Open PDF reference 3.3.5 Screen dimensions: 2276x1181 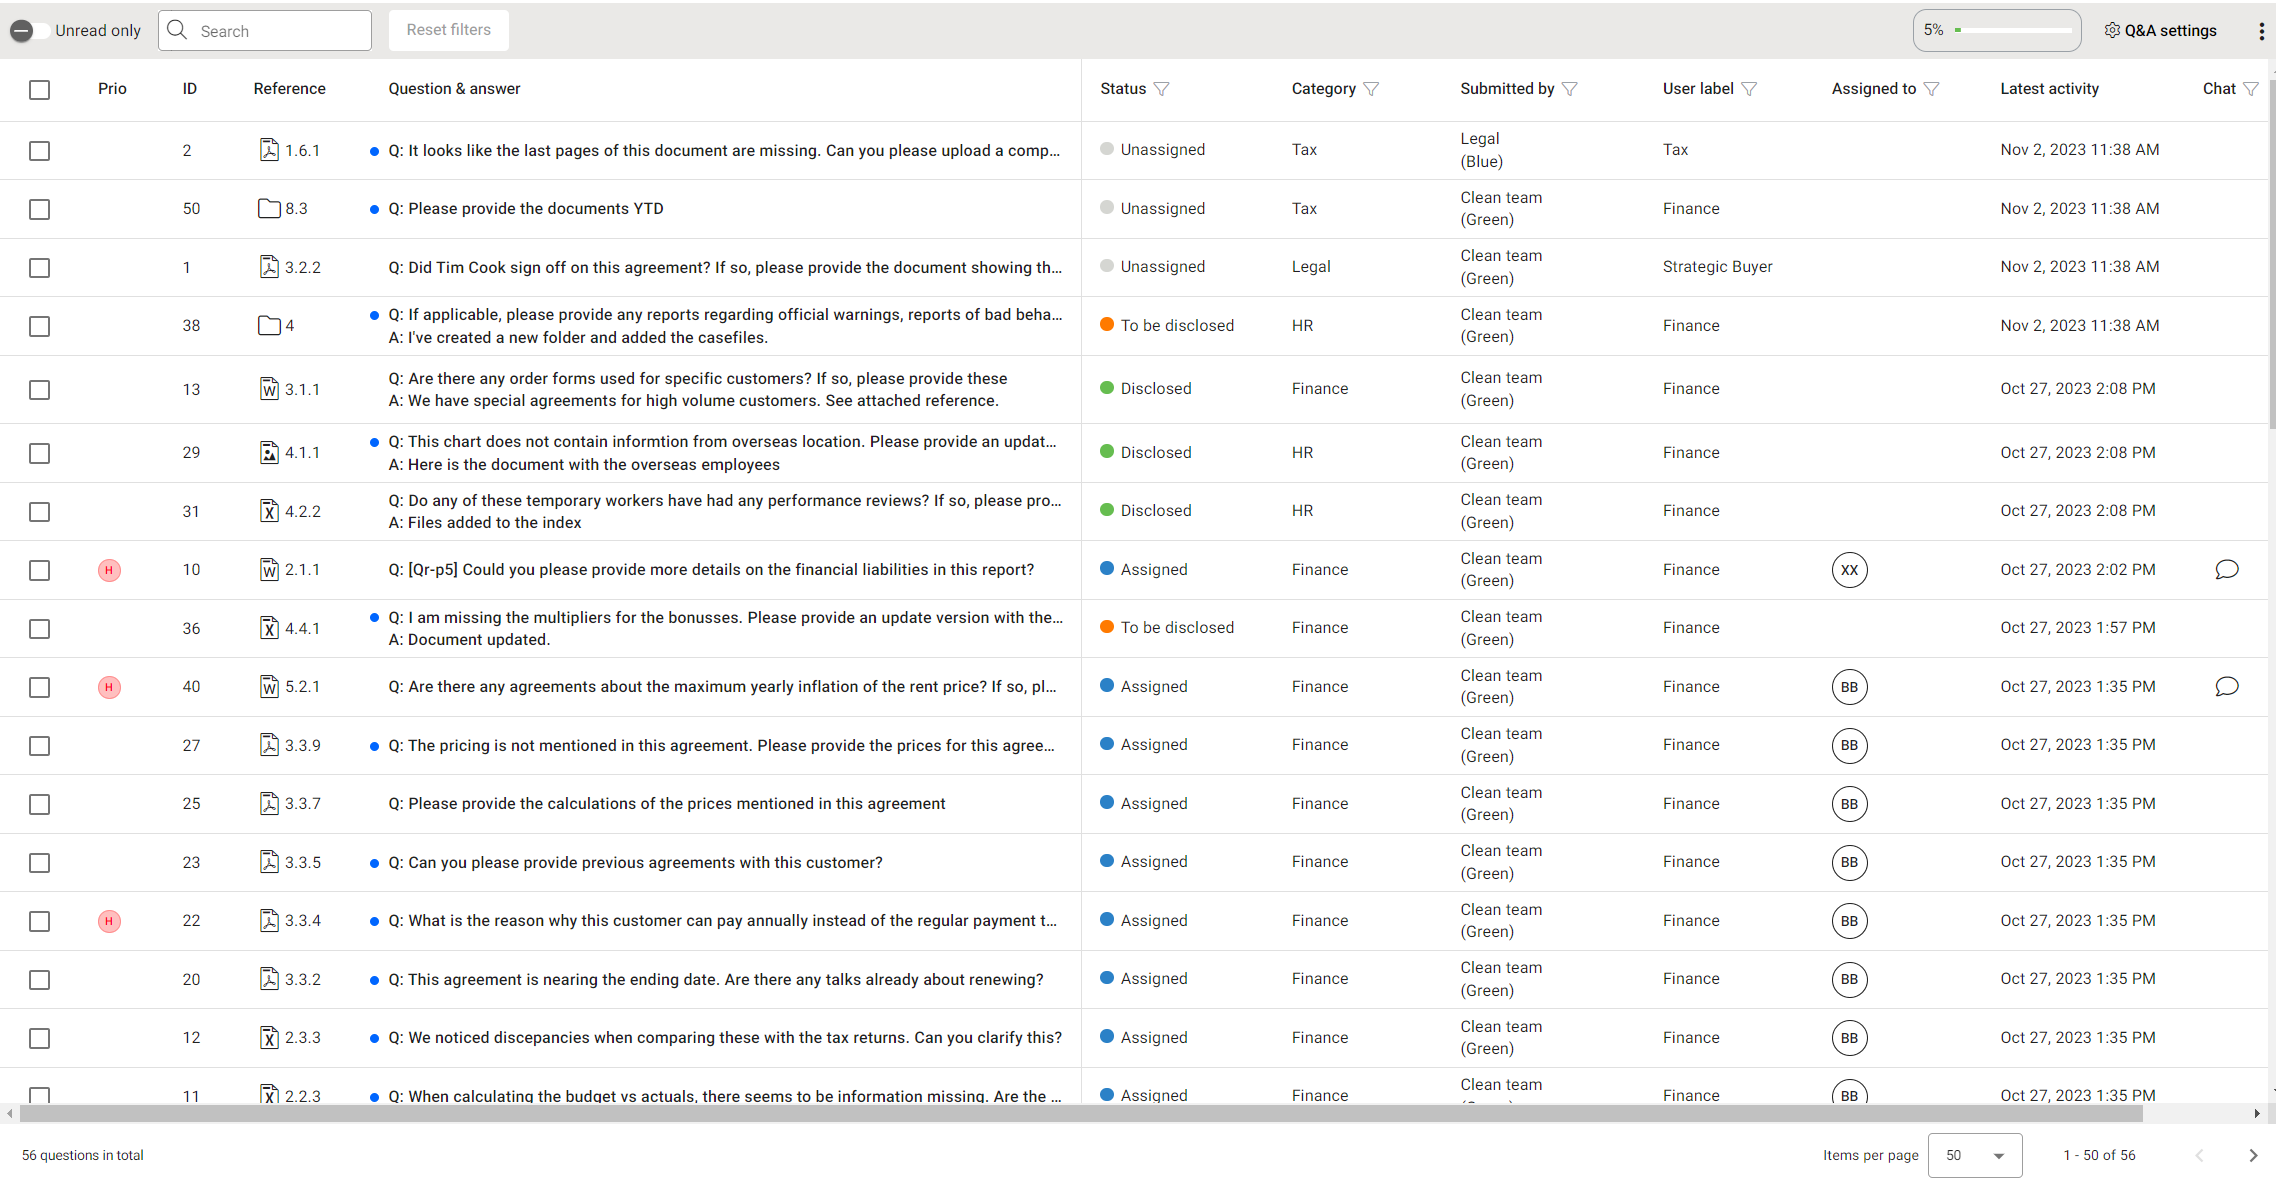[289, 862]
